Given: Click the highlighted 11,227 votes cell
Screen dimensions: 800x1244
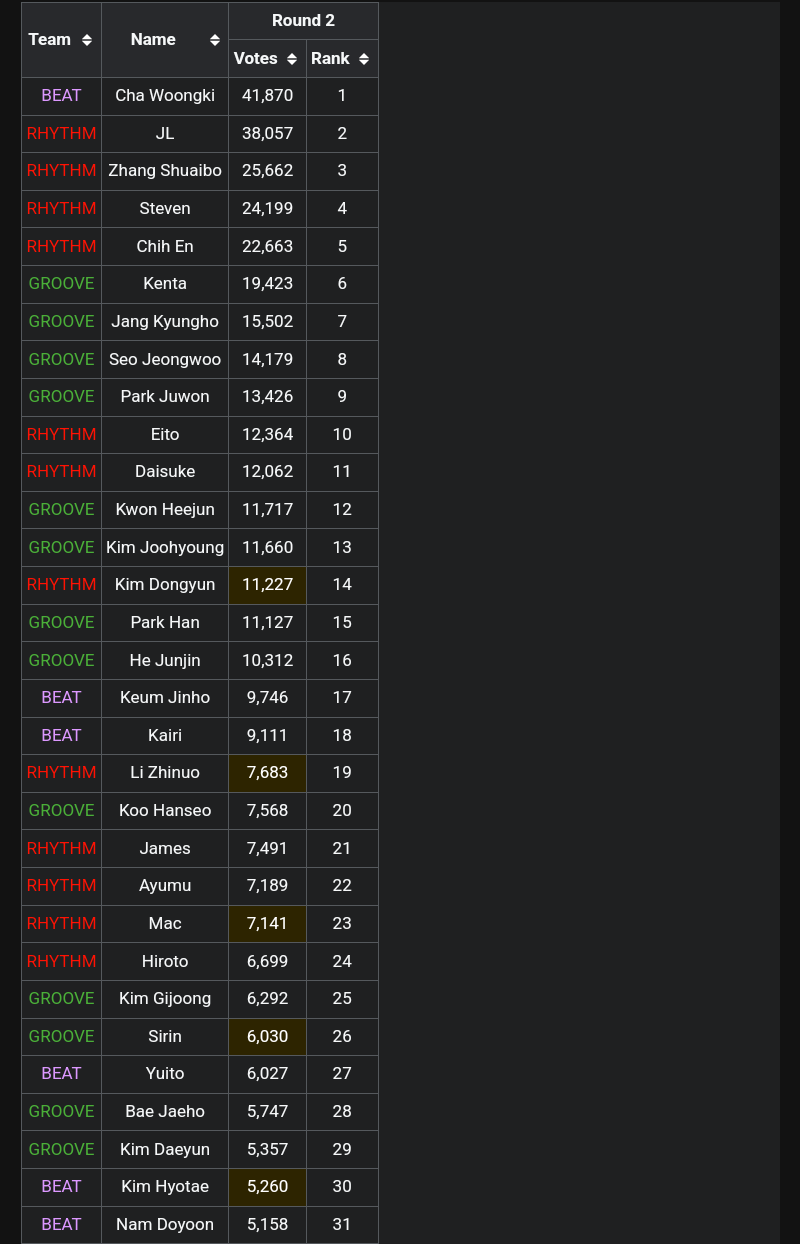Looking at the screenshot, I should pyautogui.click(x=267, y=585).
